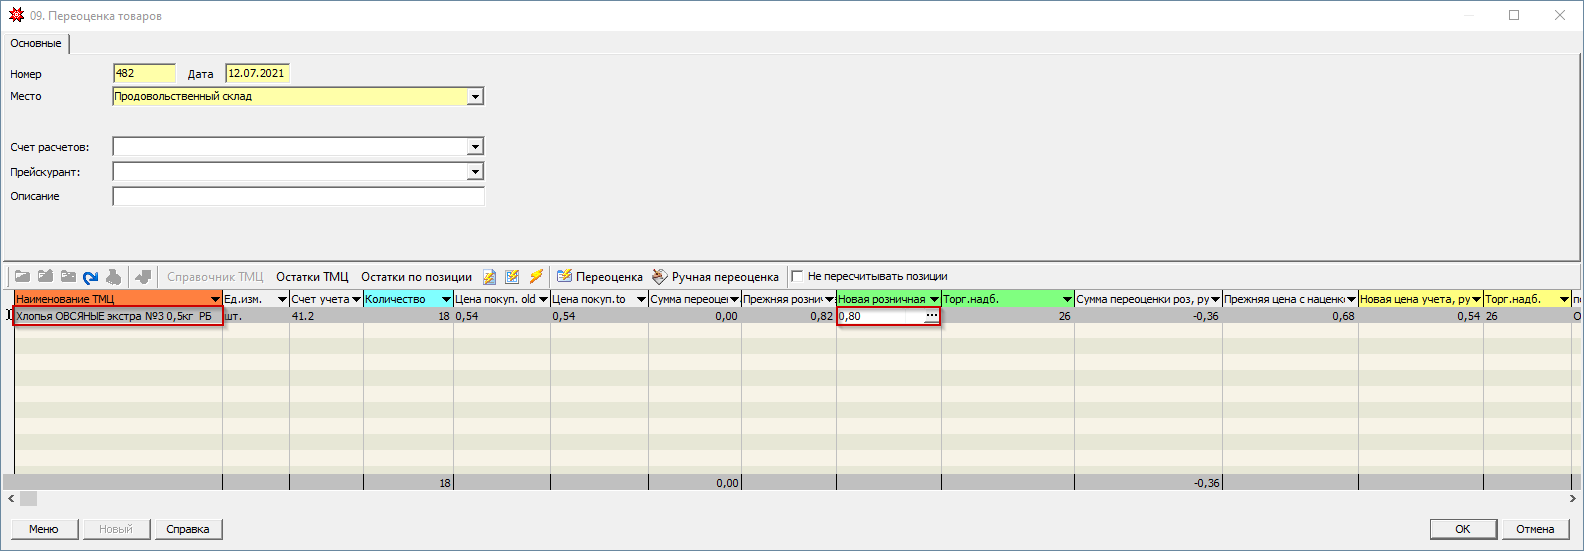
Task: Click into the Описание text field
Action: pos(298,197)
